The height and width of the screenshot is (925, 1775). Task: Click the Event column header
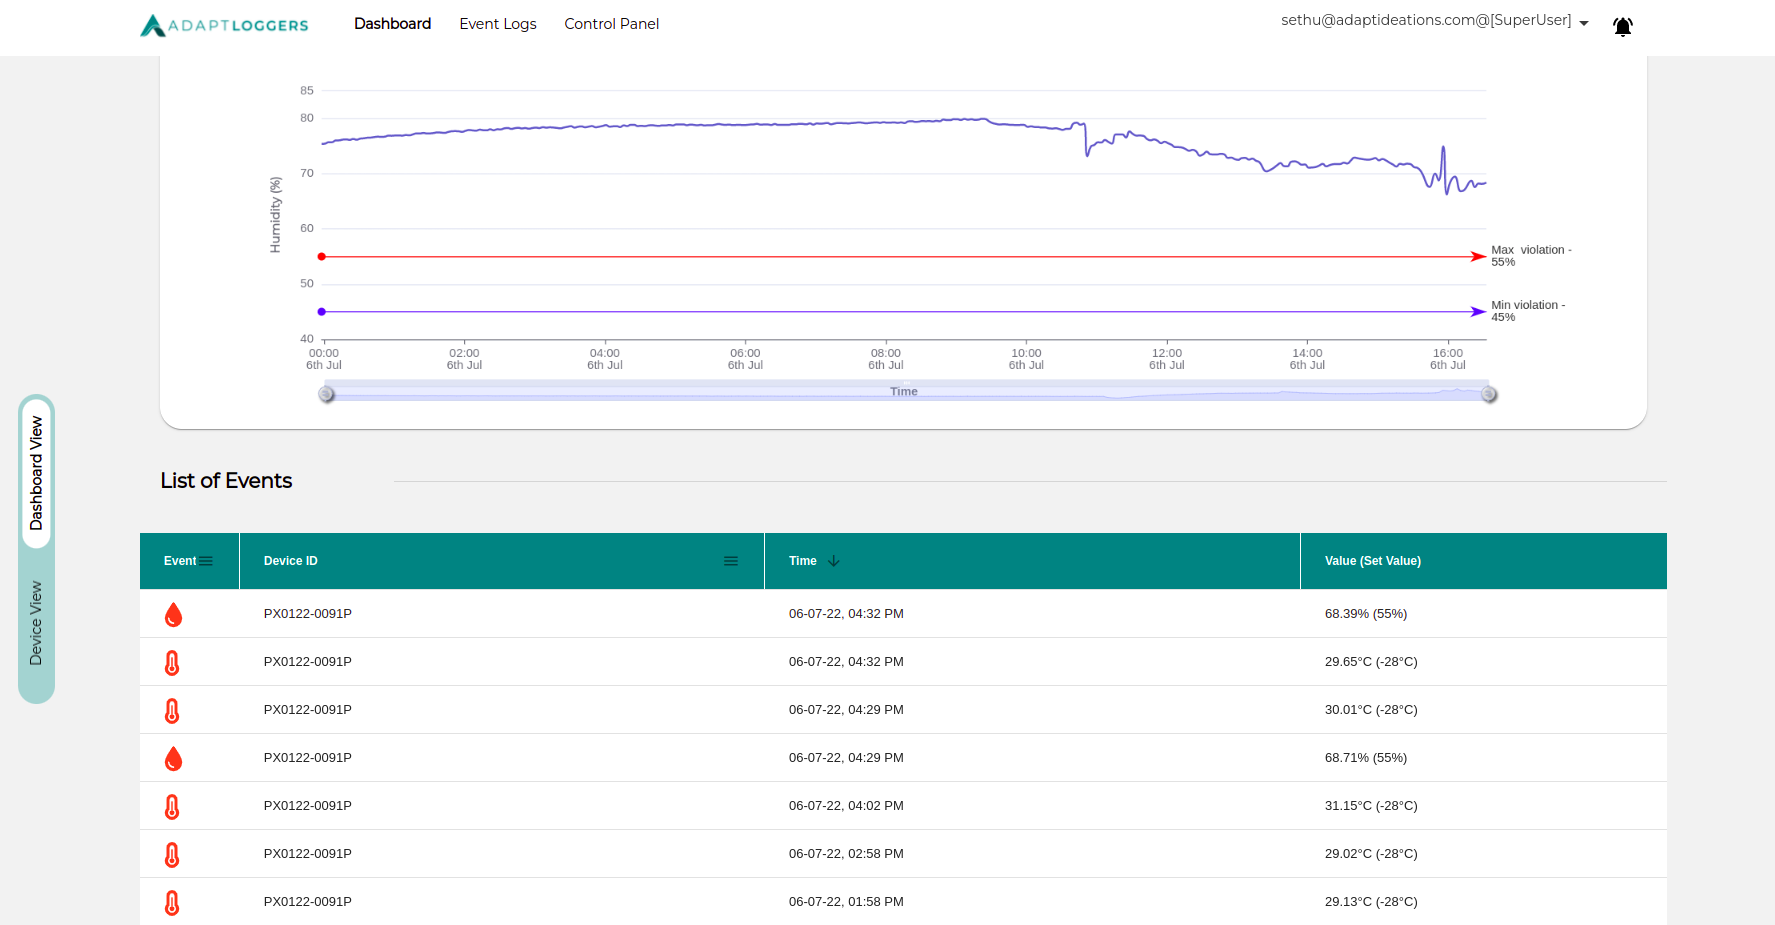(x=180, y=561)
